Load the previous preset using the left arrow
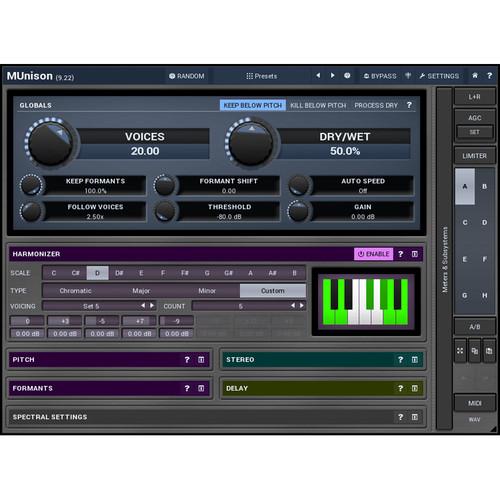Viewport: 500px width, 500px height. [318, 76]
